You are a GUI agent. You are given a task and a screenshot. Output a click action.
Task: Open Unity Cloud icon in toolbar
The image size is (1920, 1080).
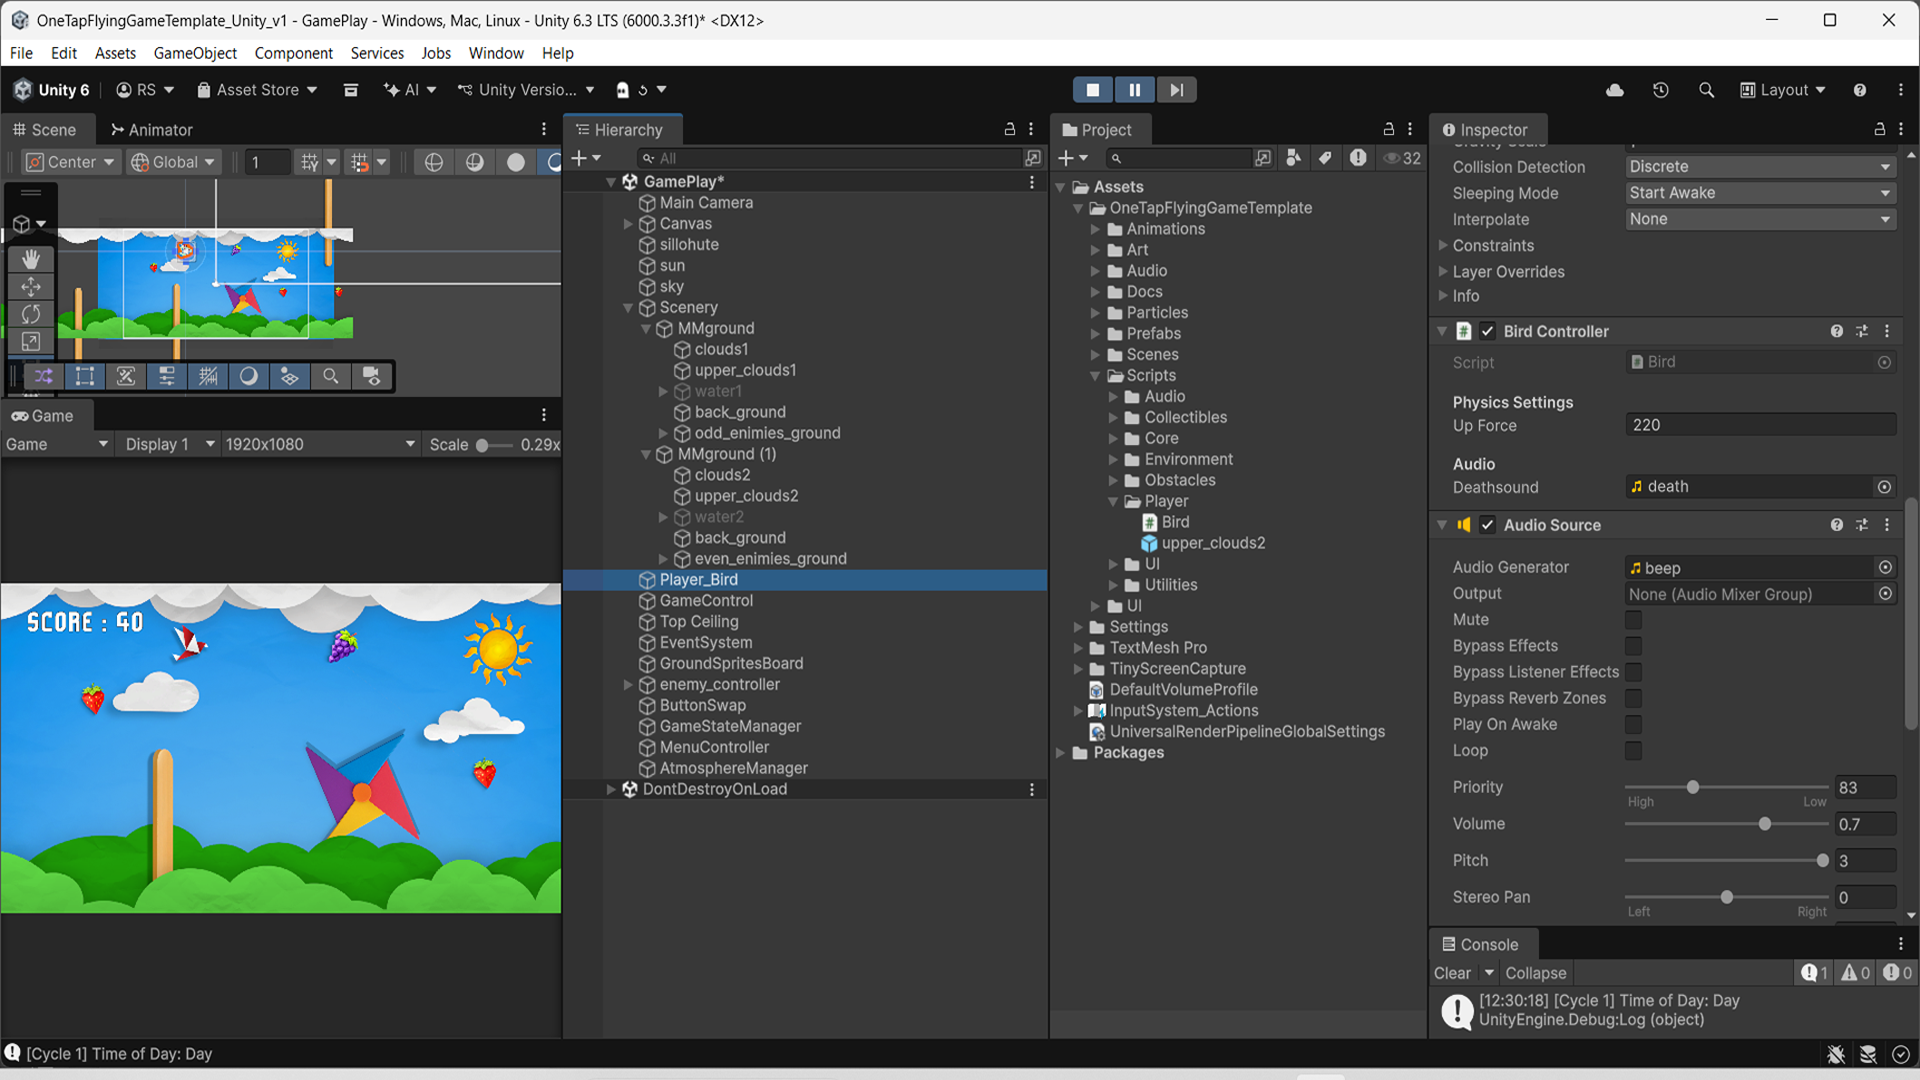pyautogui.click(x=1615, y=90)
